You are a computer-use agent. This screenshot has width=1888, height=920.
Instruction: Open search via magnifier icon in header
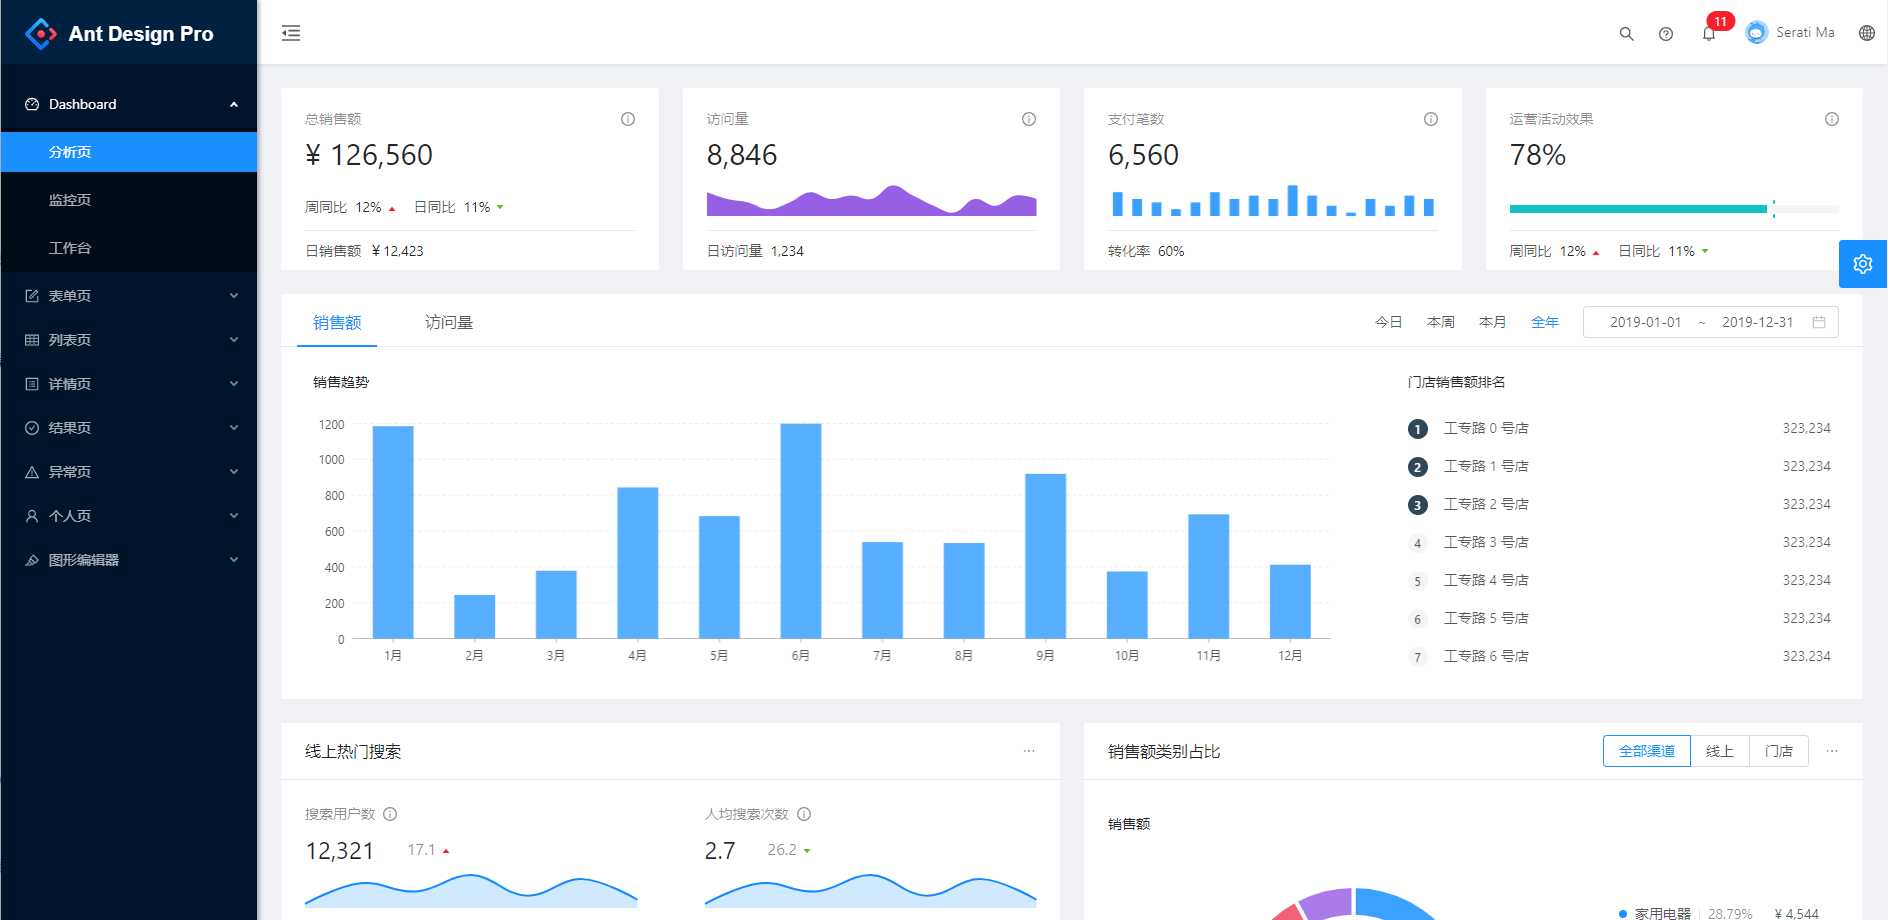pos(1626,33)
